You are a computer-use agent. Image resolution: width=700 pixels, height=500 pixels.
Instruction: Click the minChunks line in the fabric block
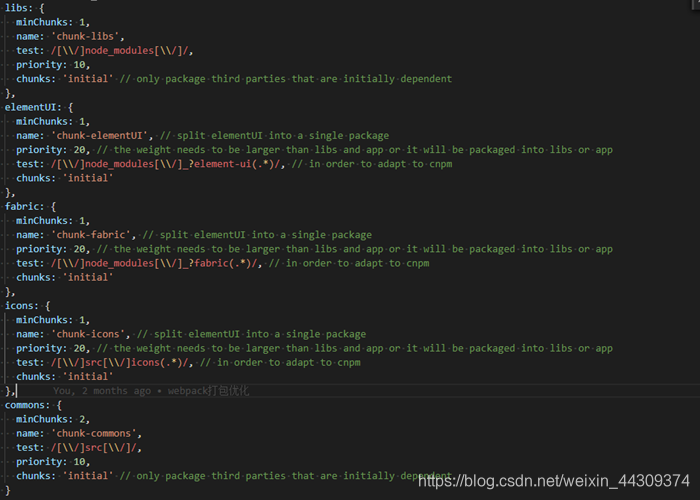point(53,221)
